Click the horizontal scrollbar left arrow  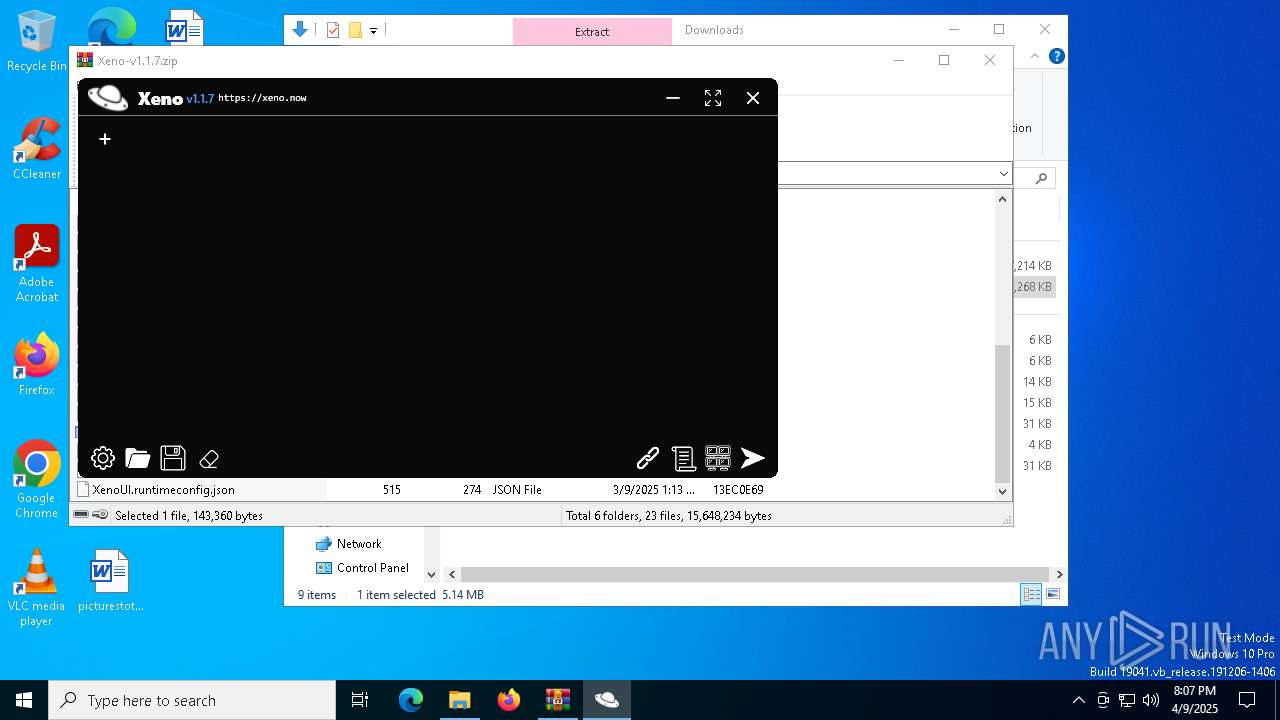point(452,574)
